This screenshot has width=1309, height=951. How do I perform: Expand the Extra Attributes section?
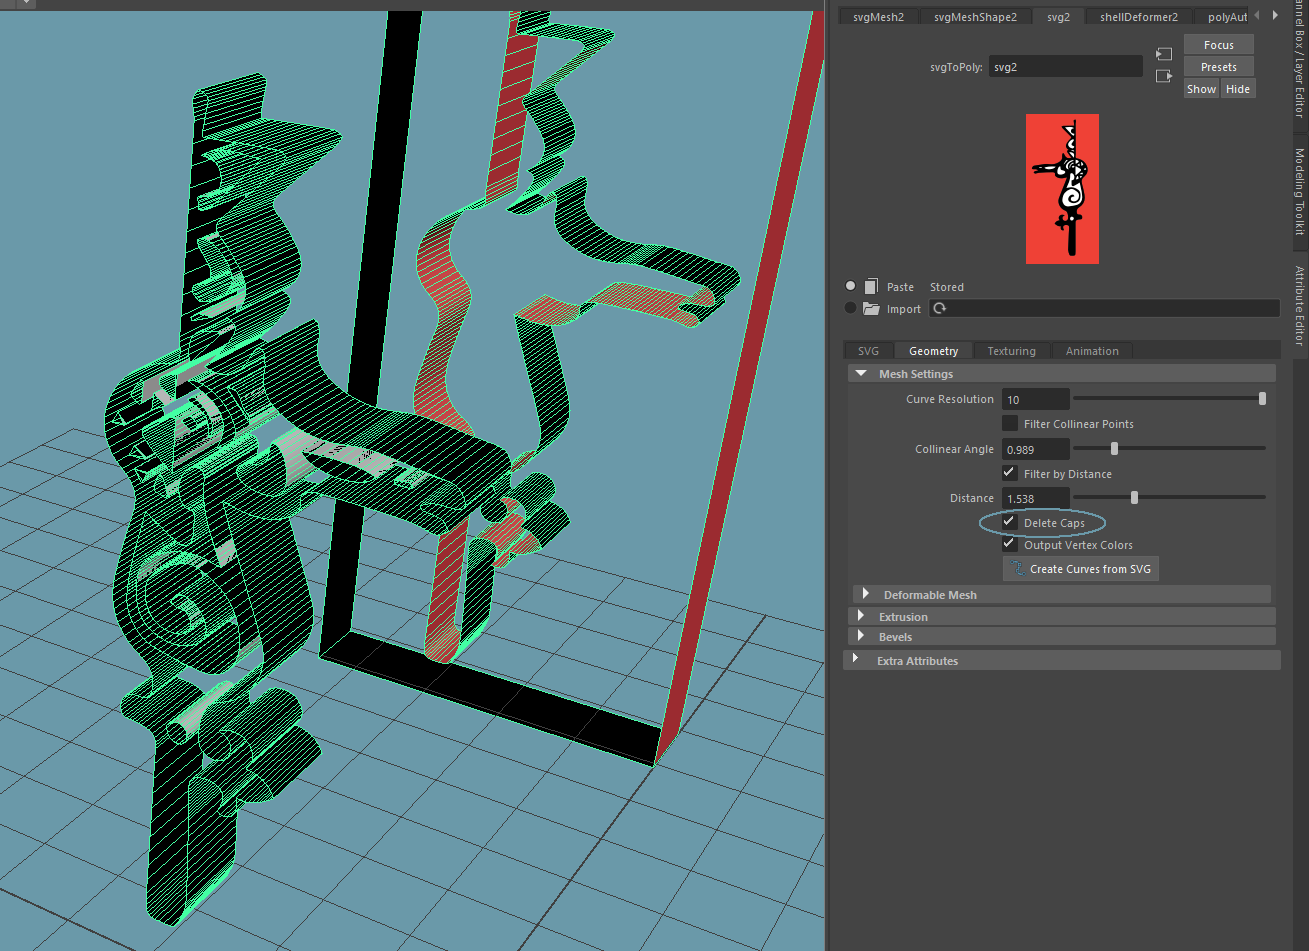[856, 660]
